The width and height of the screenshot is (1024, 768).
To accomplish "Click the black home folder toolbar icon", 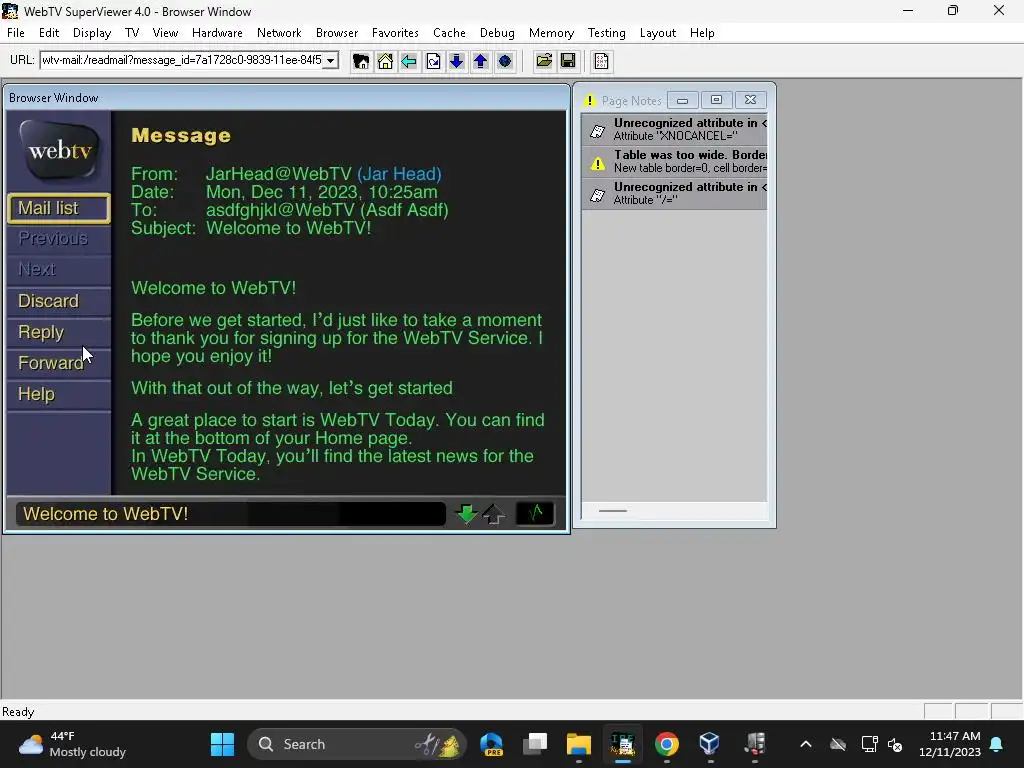I will (x=360, y=61).
